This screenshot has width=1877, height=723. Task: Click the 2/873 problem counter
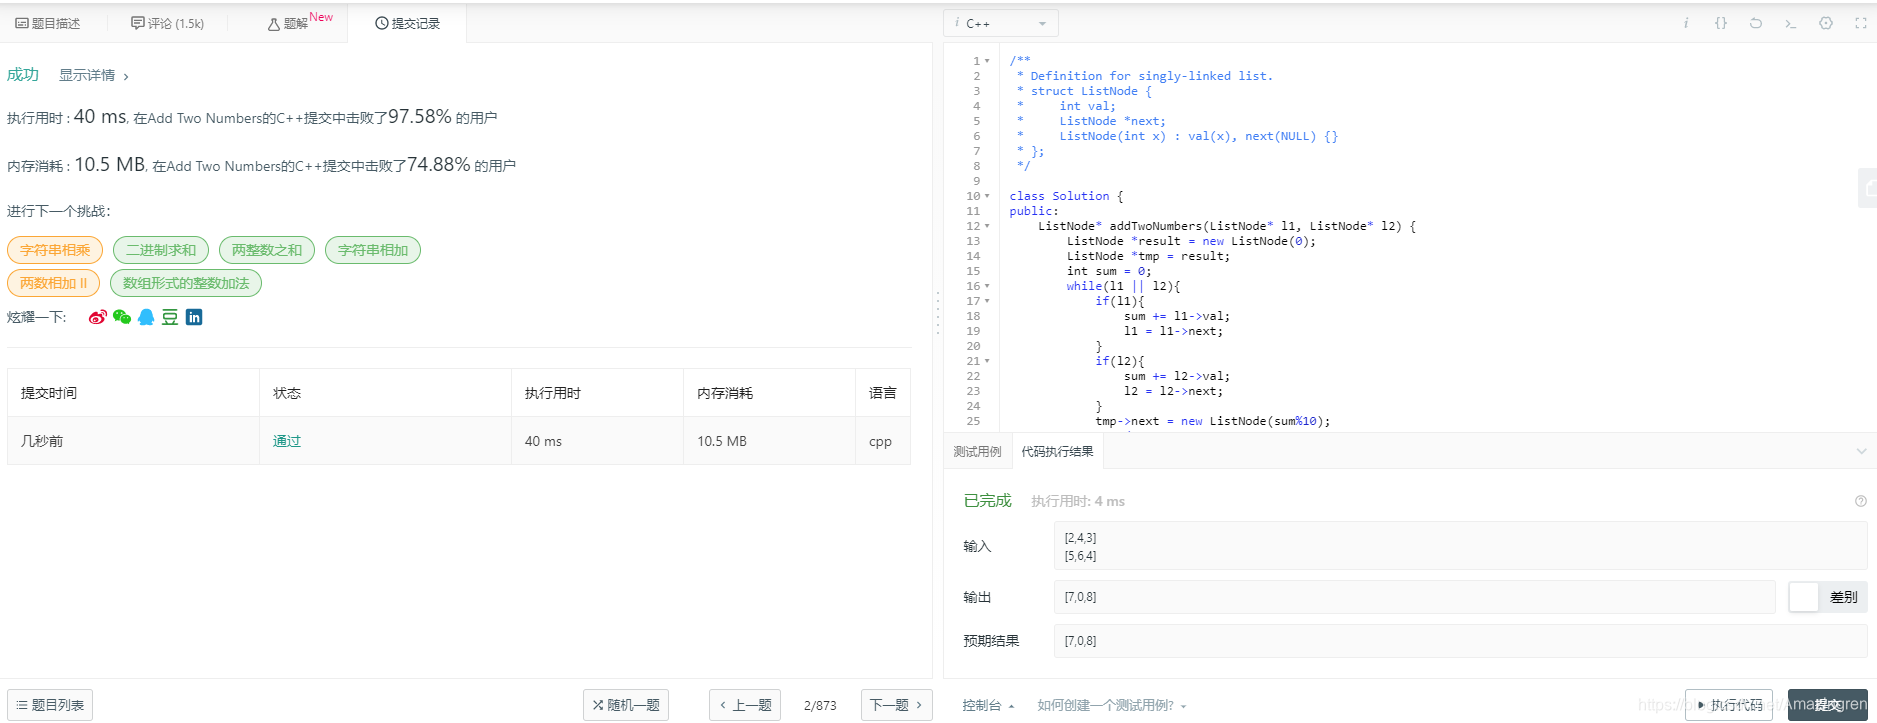[820, 705]
